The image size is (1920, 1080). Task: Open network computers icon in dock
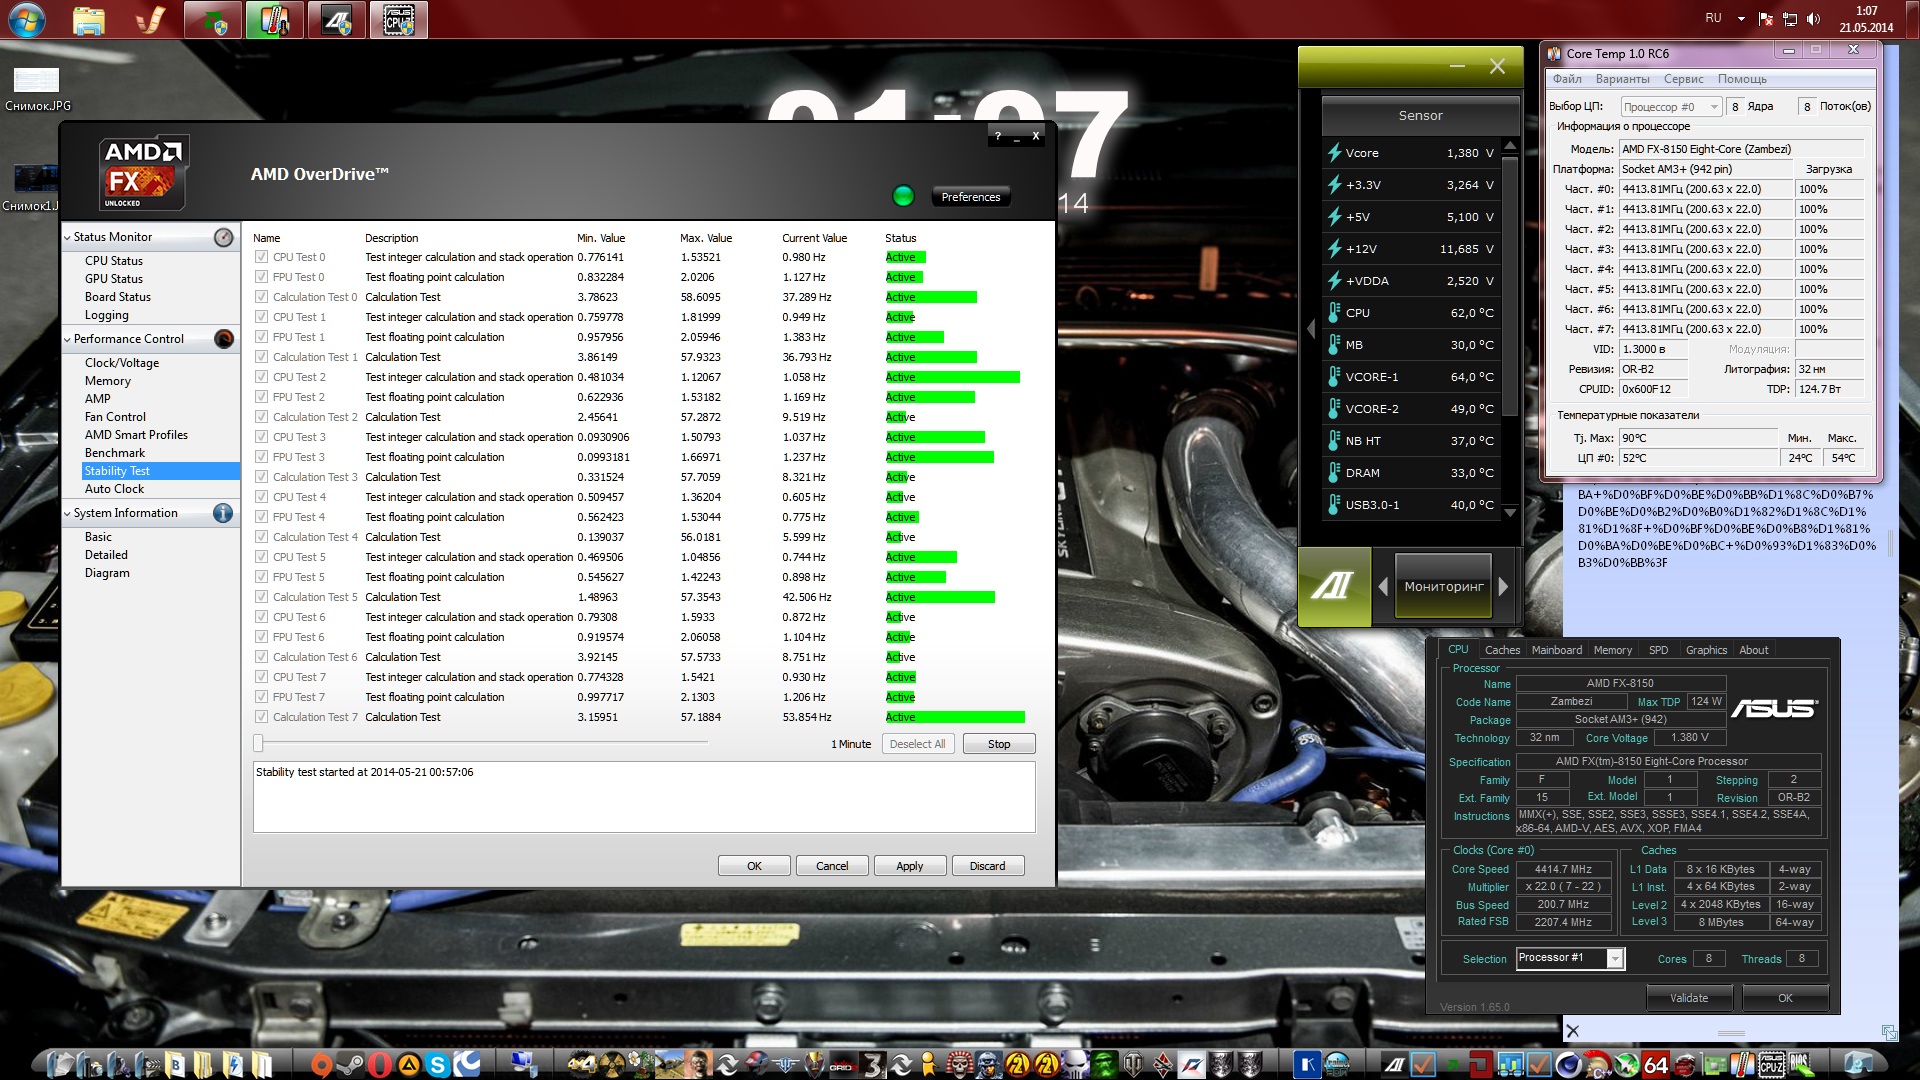pos(523,1064)
